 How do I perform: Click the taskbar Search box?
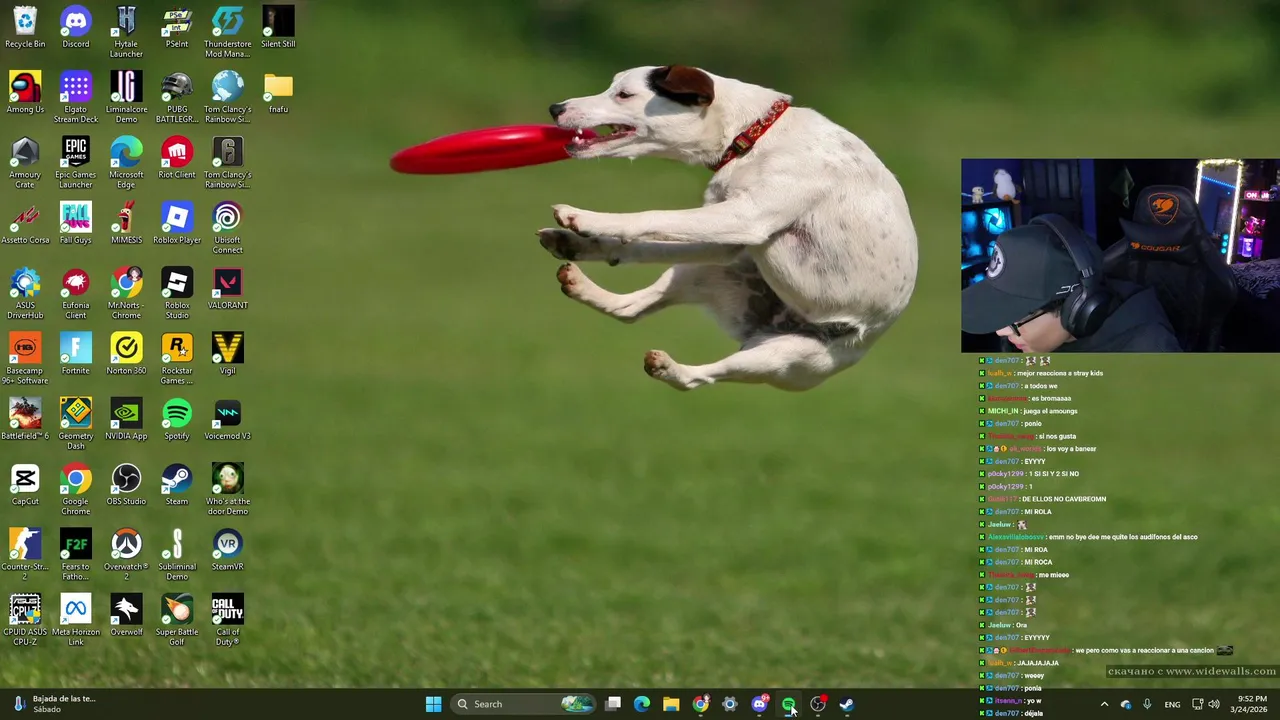click(524, 704)
